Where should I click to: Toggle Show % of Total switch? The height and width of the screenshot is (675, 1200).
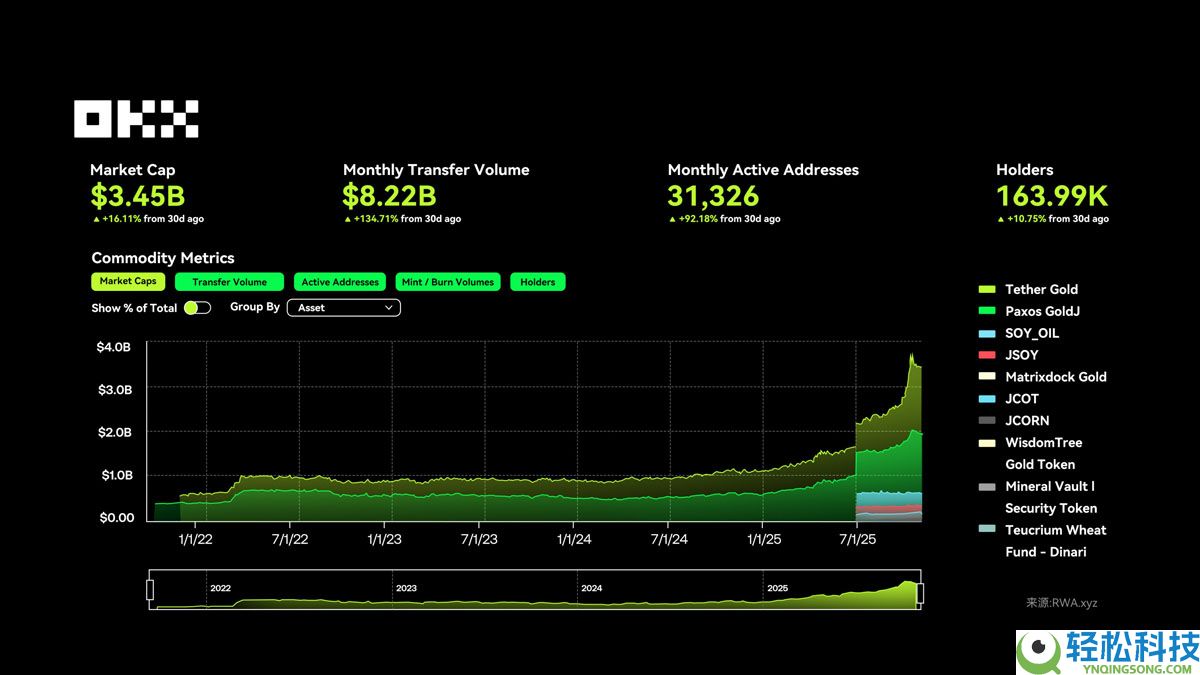click(x=197, y=308)
